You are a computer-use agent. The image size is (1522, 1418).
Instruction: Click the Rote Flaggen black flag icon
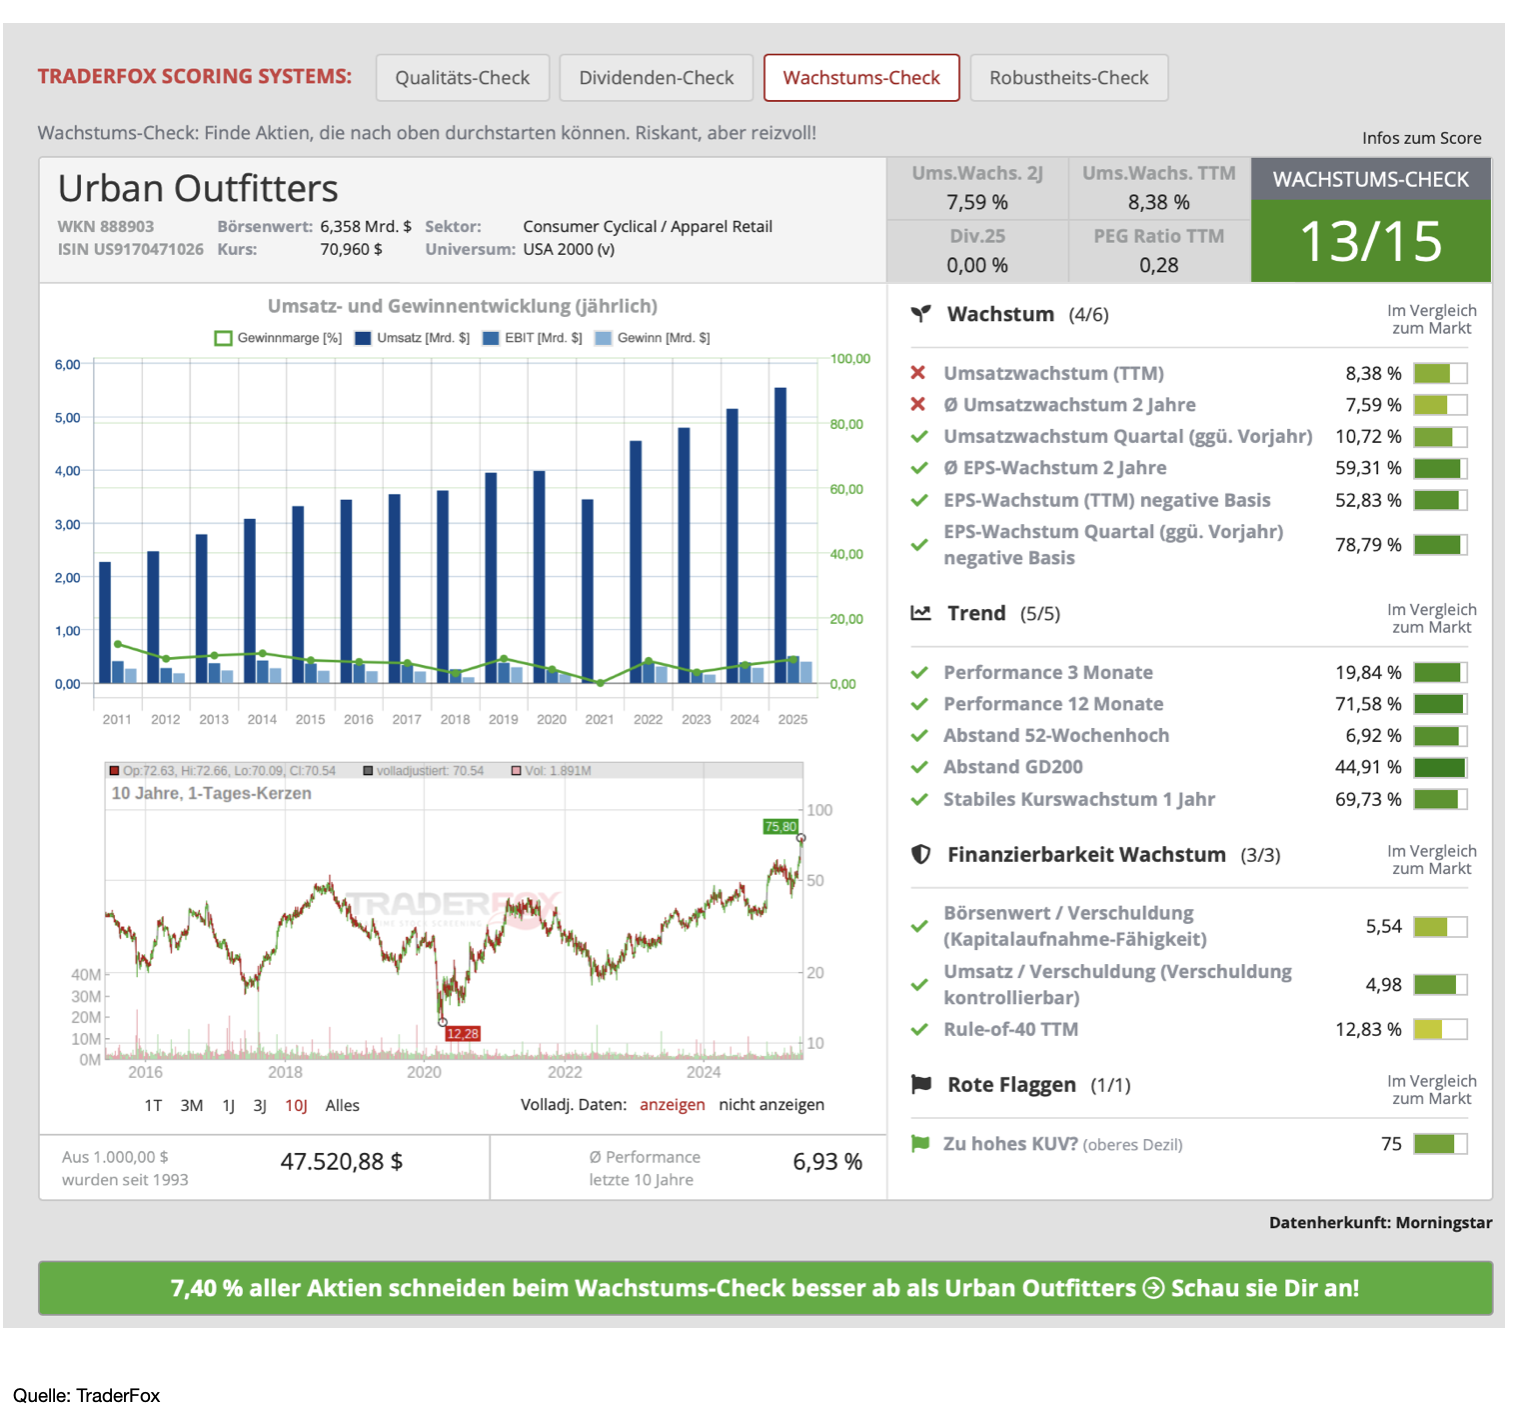point(921,1084)
